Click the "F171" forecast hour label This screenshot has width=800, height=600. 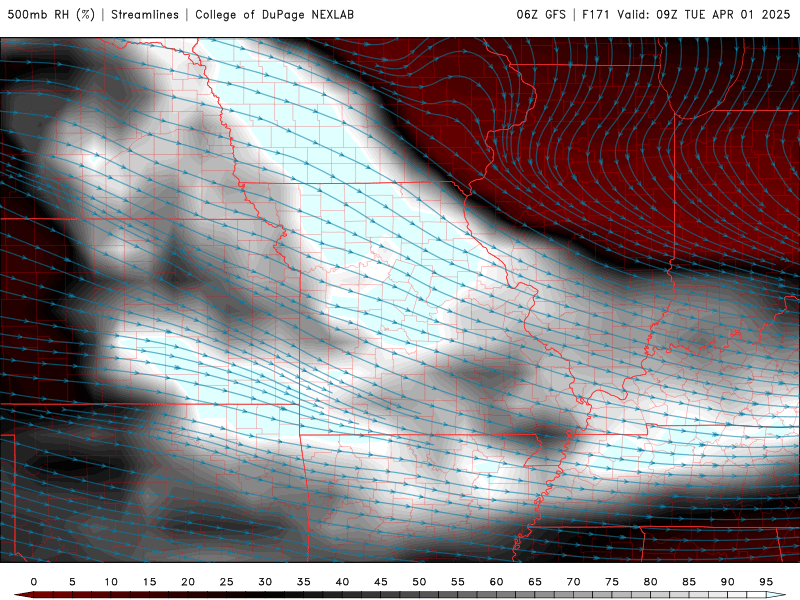(x=595, y=14)
